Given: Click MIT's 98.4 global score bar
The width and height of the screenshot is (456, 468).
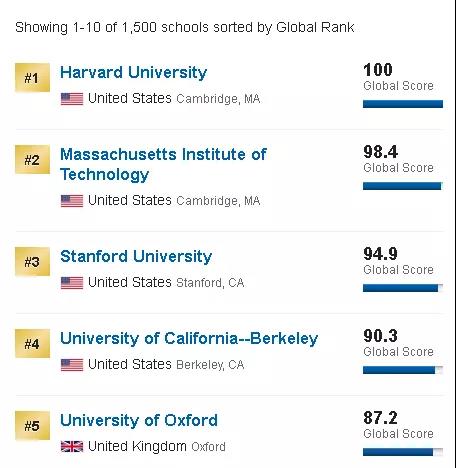Looking at the screenshot, I should pyautogui.click(x=403, y=186).
